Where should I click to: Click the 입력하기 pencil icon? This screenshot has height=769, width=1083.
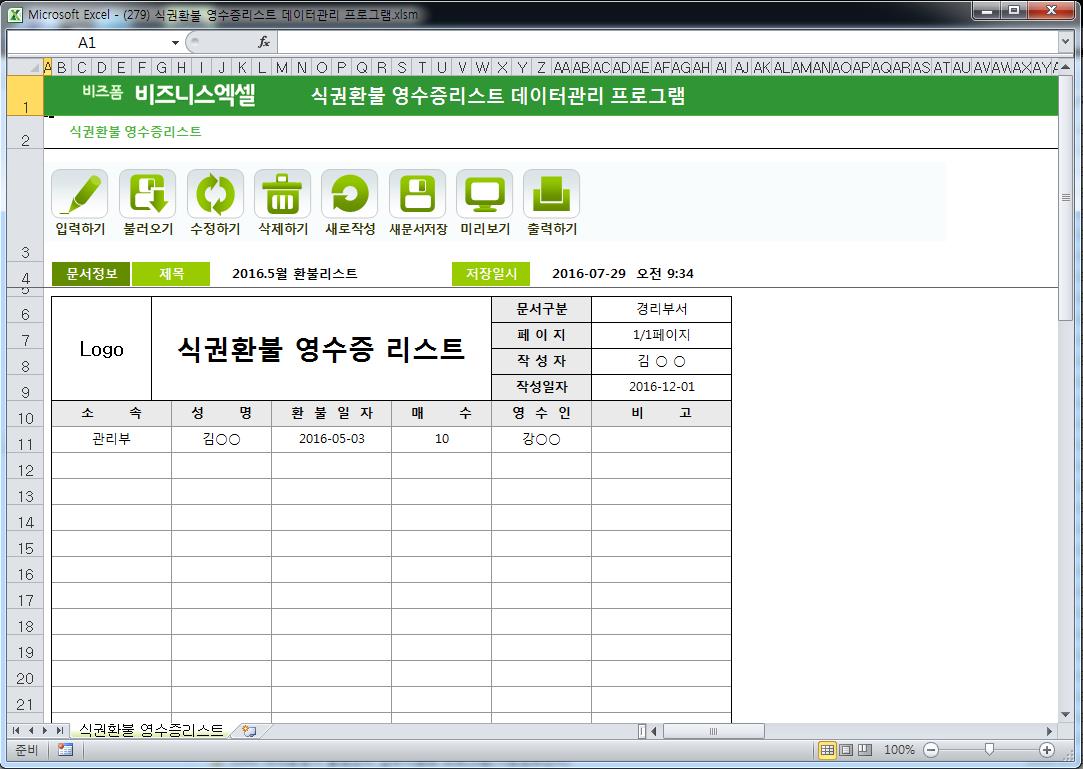[x=80, y=194]
